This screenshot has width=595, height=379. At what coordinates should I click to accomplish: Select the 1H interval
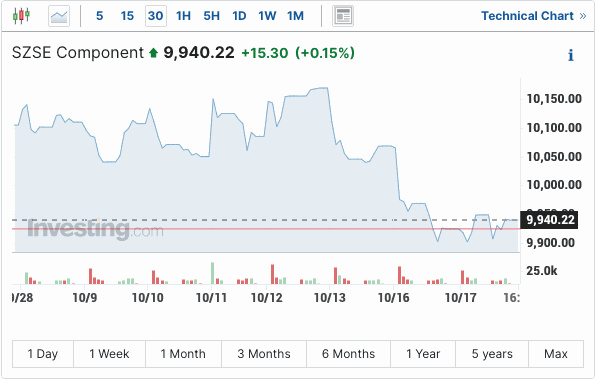(183, 16)
